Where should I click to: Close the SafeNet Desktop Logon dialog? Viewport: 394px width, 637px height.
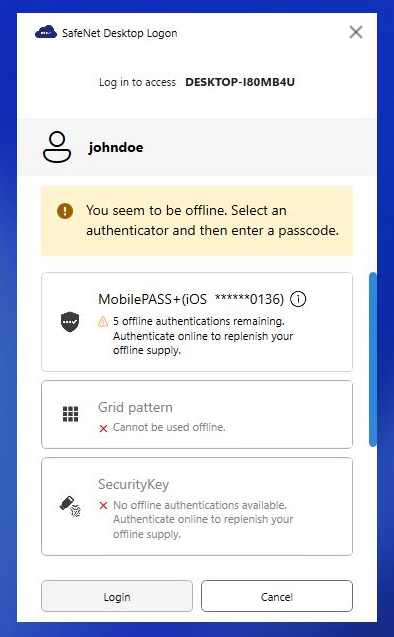[x=356, y=32]
